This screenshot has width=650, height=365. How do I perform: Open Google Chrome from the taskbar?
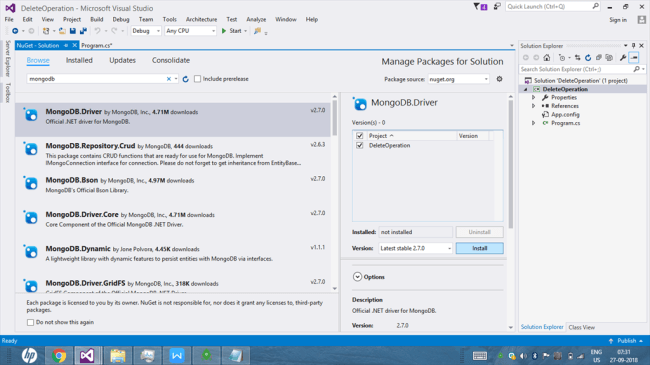tap(59, 355)
